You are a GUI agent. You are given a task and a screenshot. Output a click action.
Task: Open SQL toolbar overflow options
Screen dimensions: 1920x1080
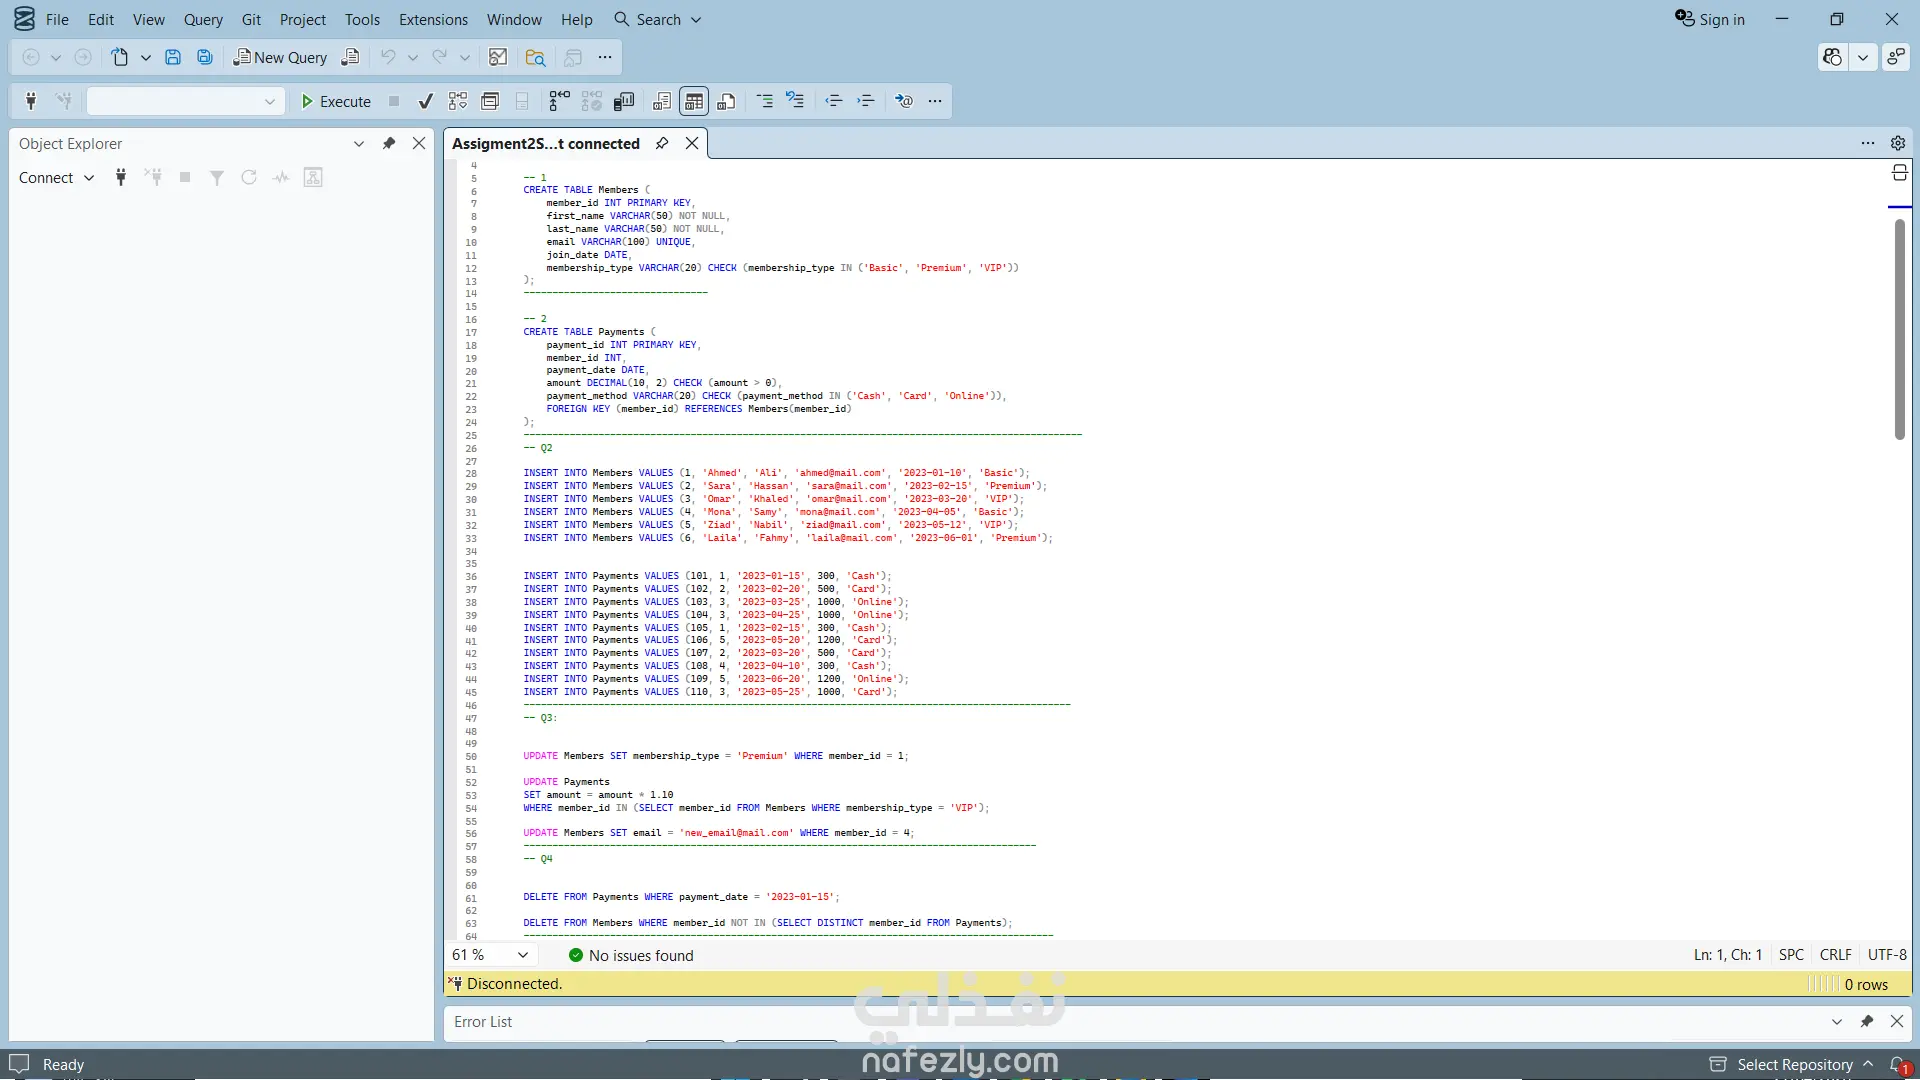pyautogui.click(x=935, y=101)
